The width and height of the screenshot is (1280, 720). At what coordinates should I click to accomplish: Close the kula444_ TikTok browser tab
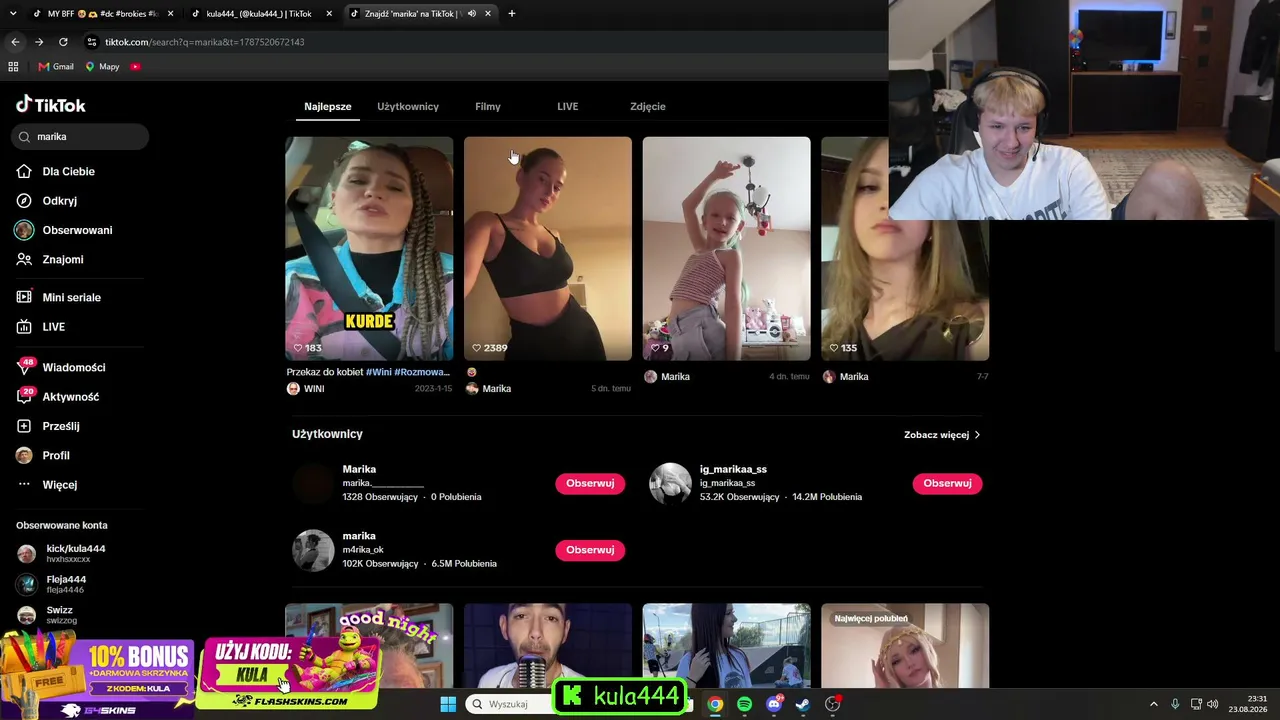[330, 13]
